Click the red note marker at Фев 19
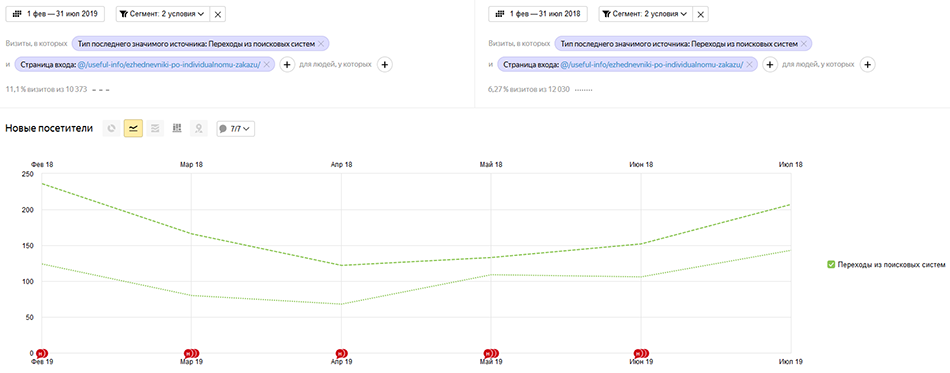The image size is (950, 373). (x=41, y=353)
